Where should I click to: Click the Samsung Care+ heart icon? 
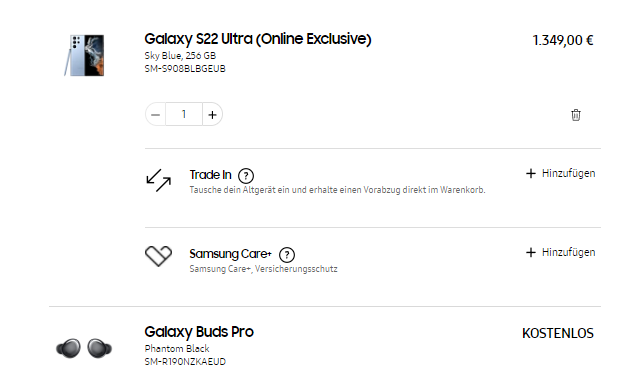[x=158, y=256]
